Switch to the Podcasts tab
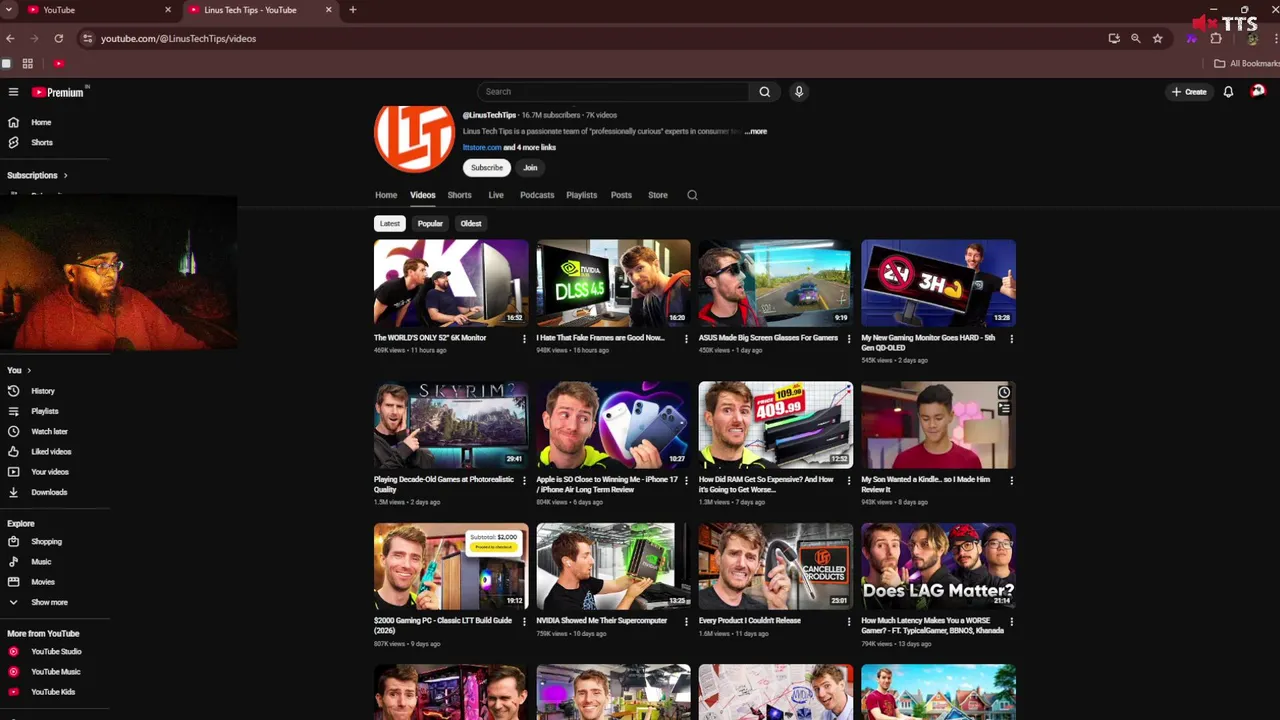This screenshot has width=1280, height=720. coord(537,195)
